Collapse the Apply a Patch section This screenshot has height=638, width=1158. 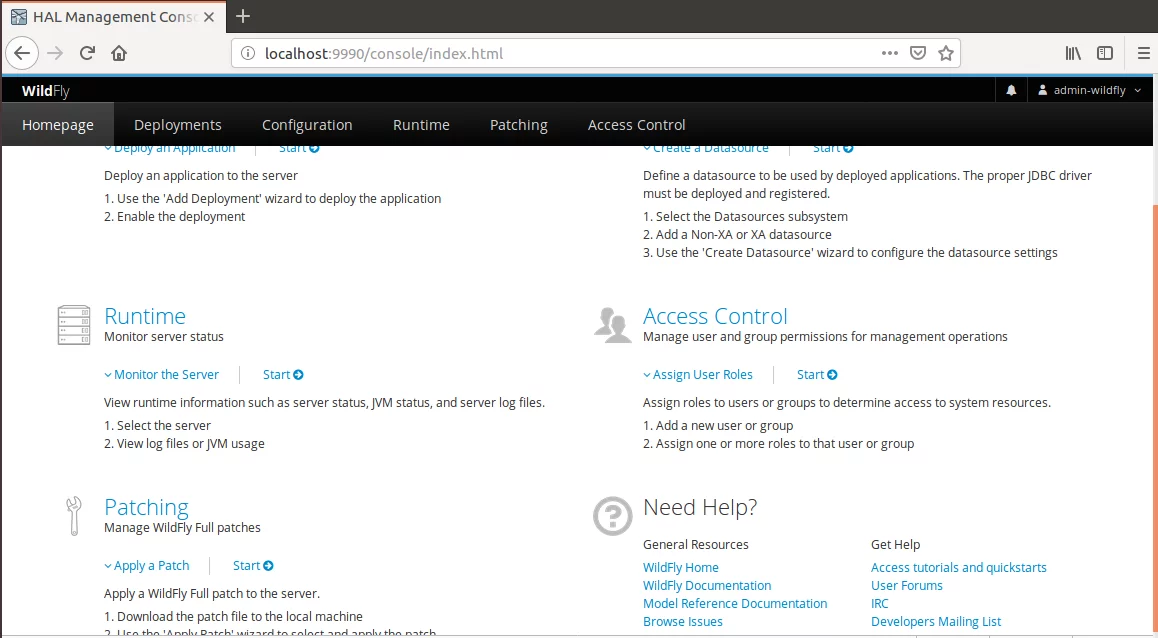point(147,566)
